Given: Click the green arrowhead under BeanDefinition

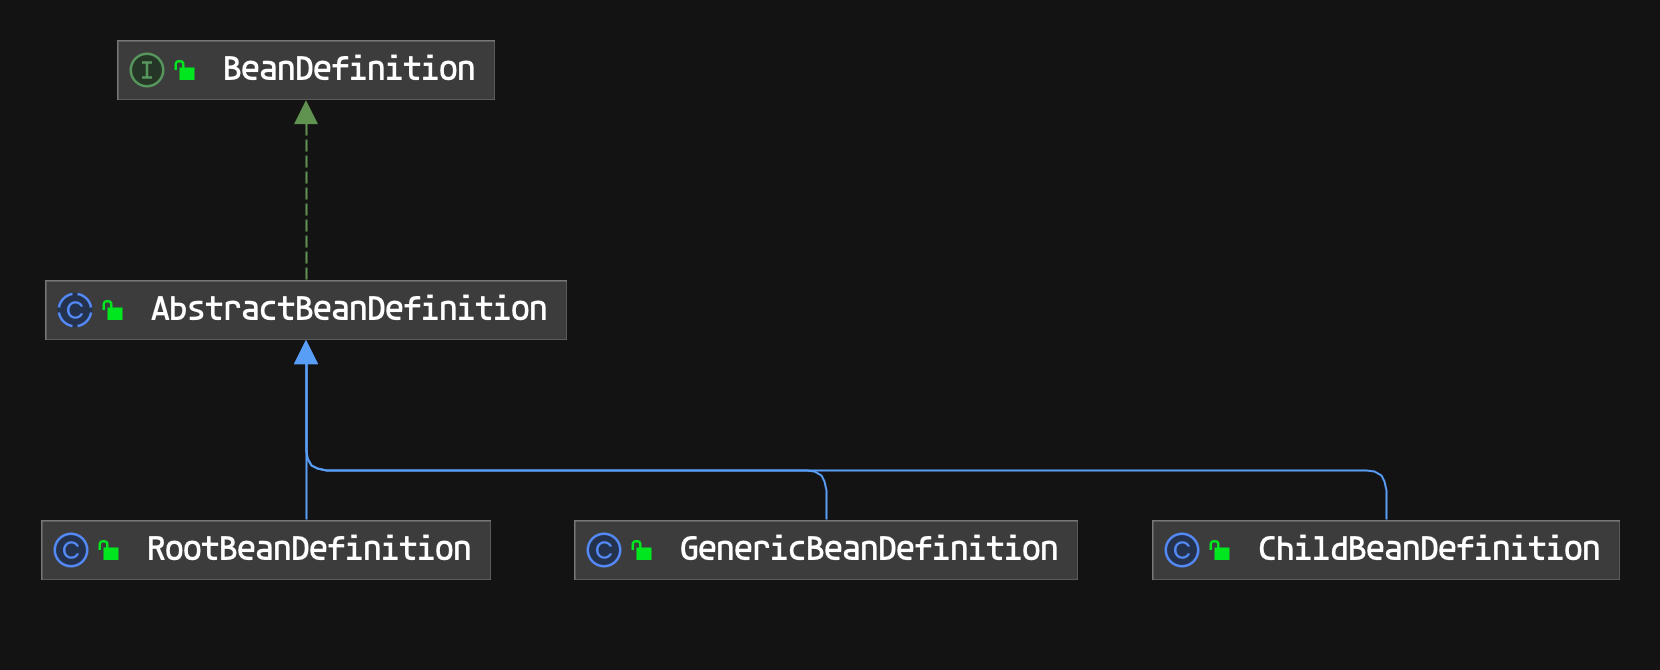Looking at the screenshot, I should pyautogui.click(x=306, y=113).
